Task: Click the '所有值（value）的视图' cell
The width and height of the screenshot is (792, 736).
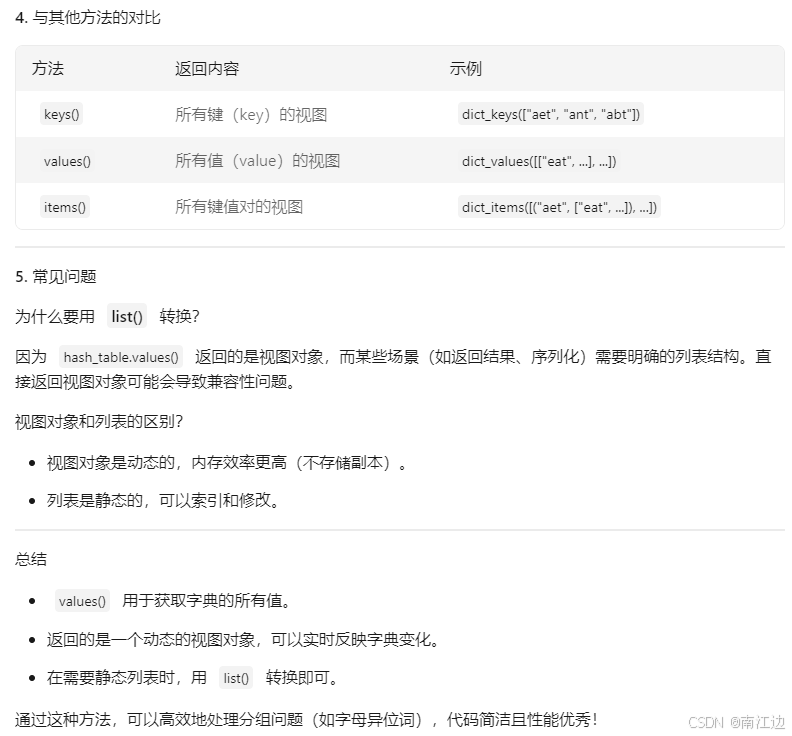Action: 258,161
